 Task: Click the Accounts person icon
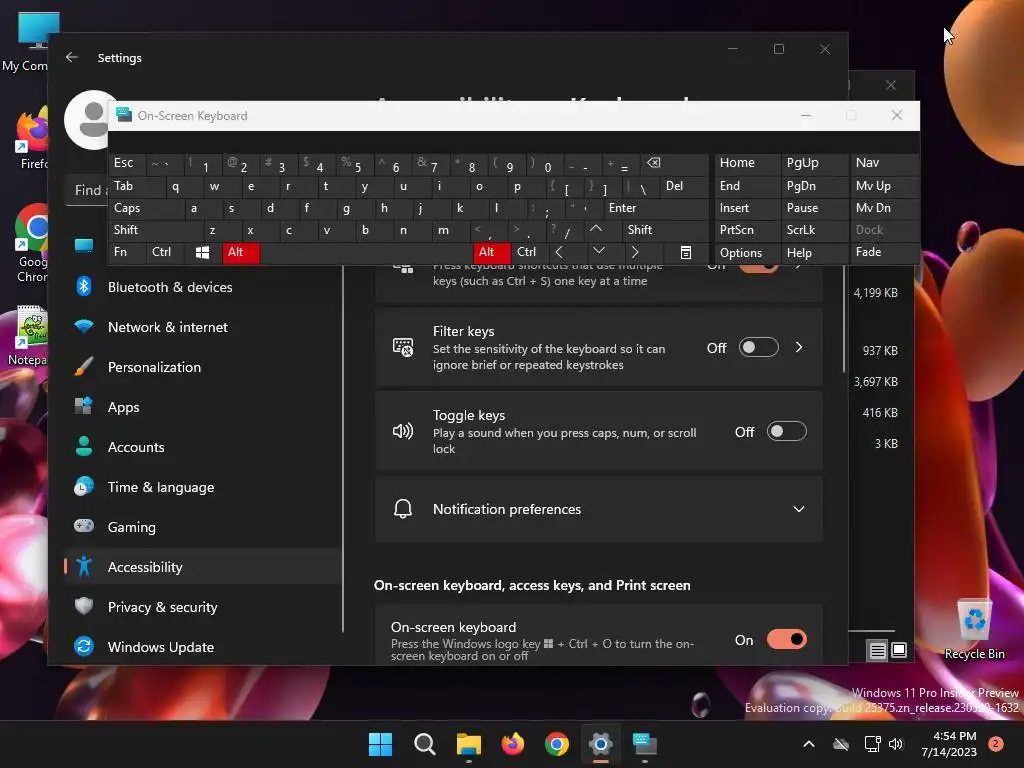(84, 447)
